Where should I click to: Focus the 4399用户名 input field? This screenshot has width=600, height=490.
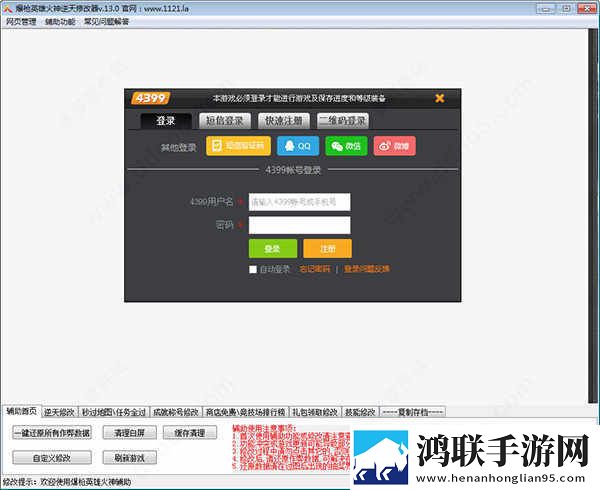(x=300, y=202)
